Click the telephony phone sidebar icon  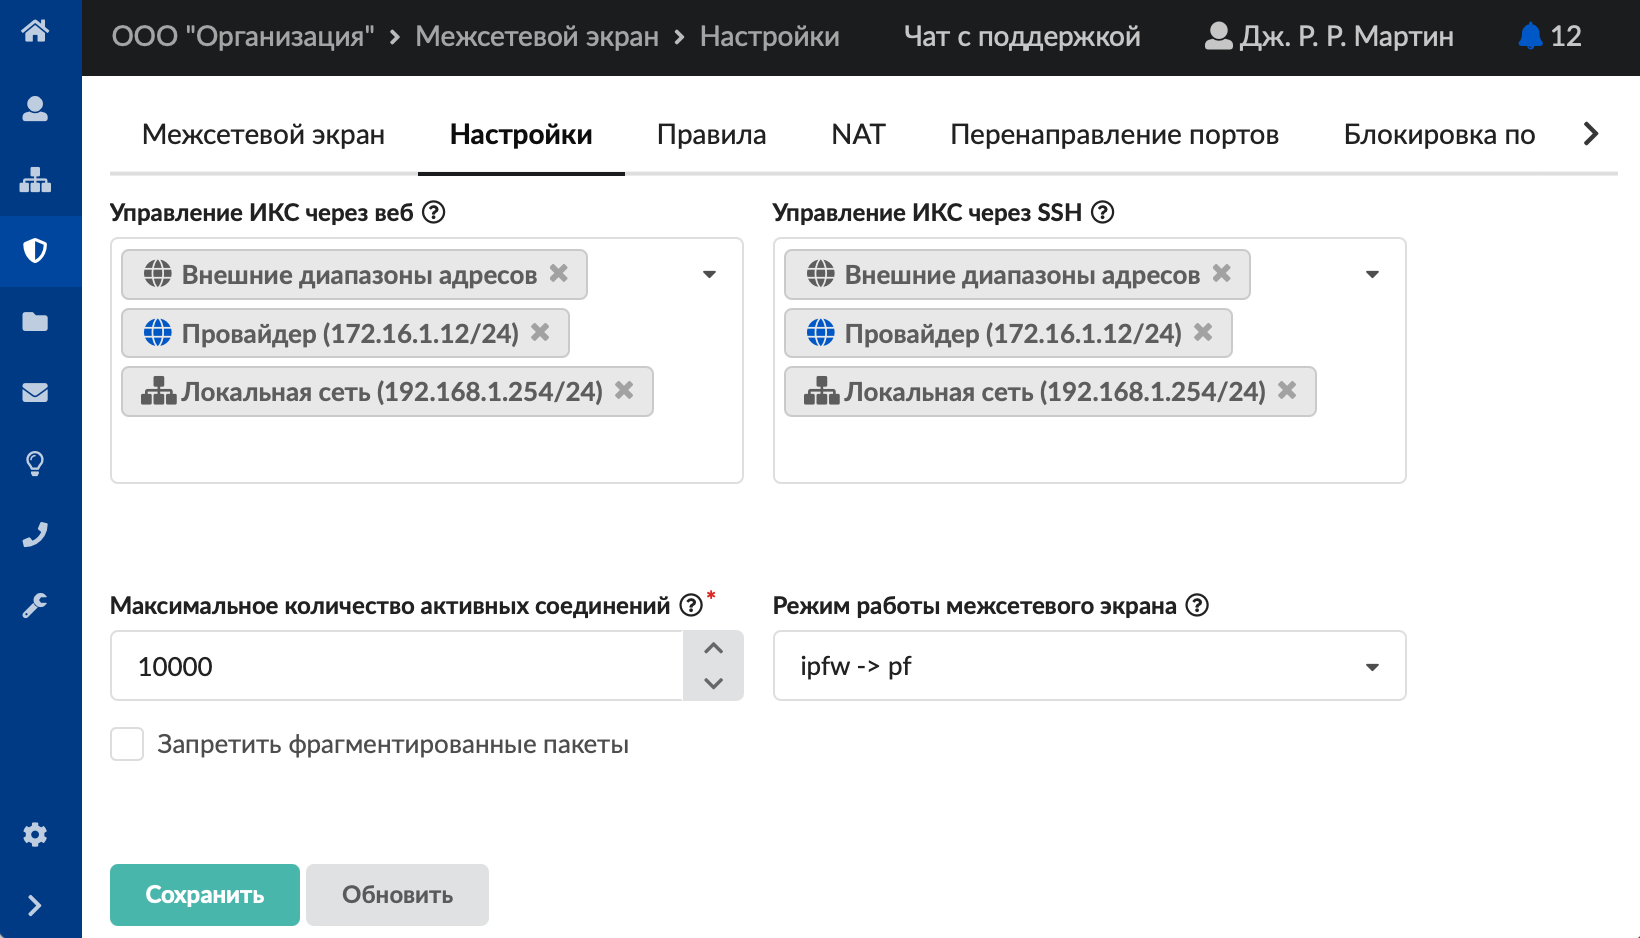(x=35, y=534)
